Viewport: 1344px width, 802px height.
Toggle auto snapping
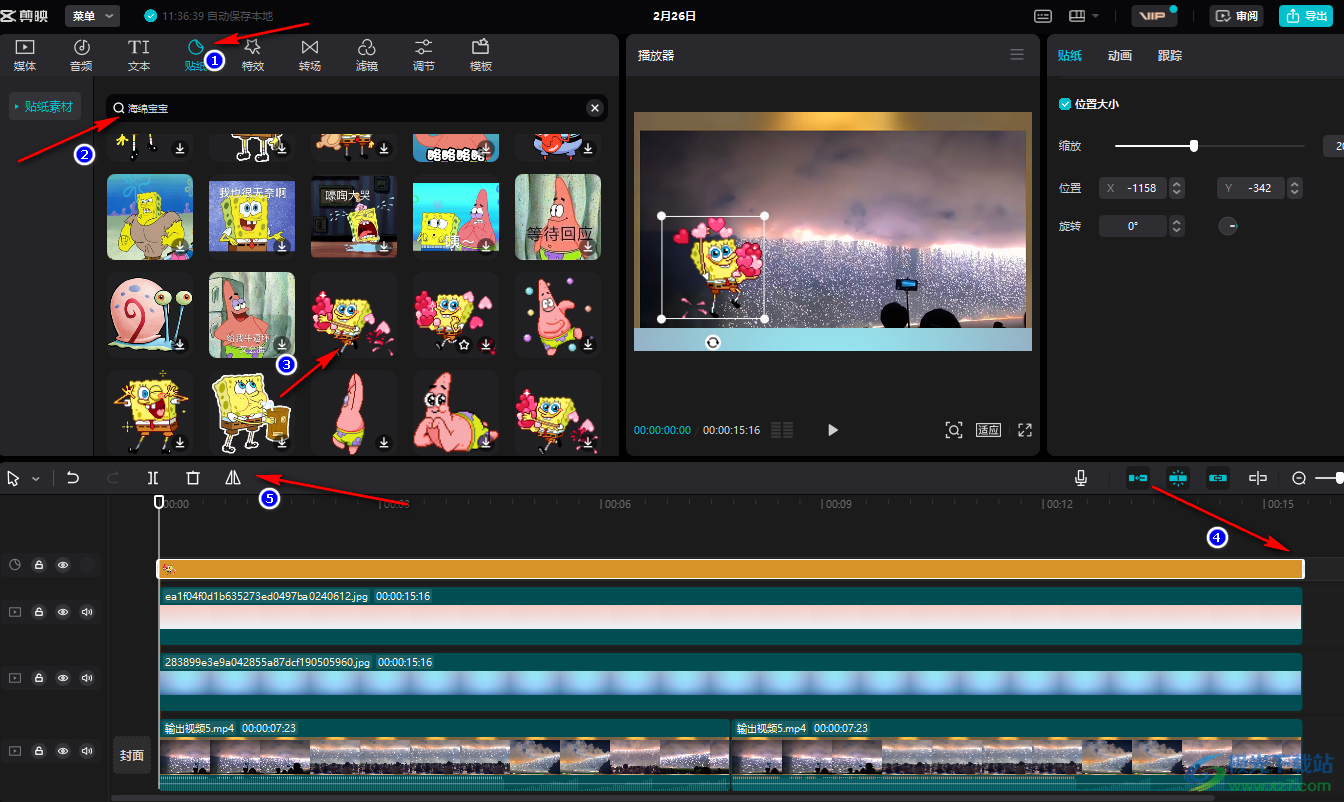(x=1178, y=478)
